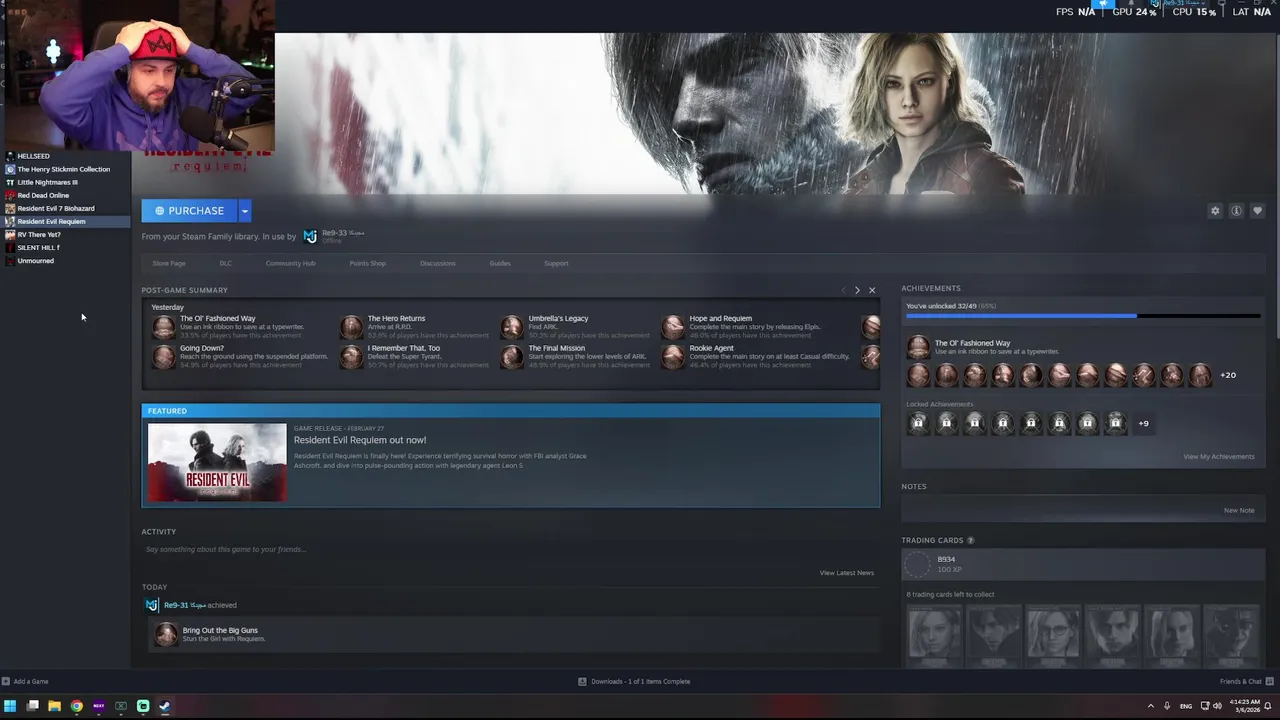The width and height of the screenshot is (1280, 720).
Task: Dismiss the Post-Game Summary panel
Action: [872, 290]
